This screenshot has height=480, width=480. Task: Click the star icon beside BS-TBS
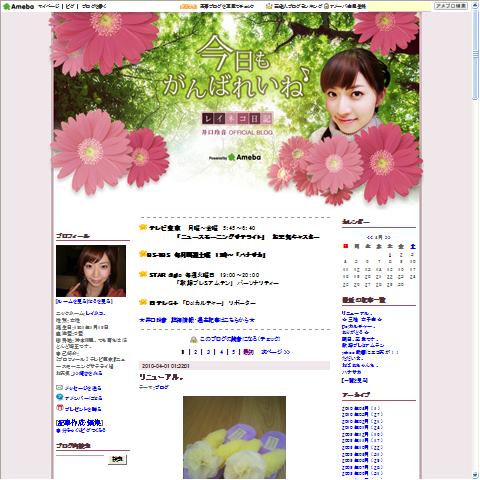click(x=143, y=254)
